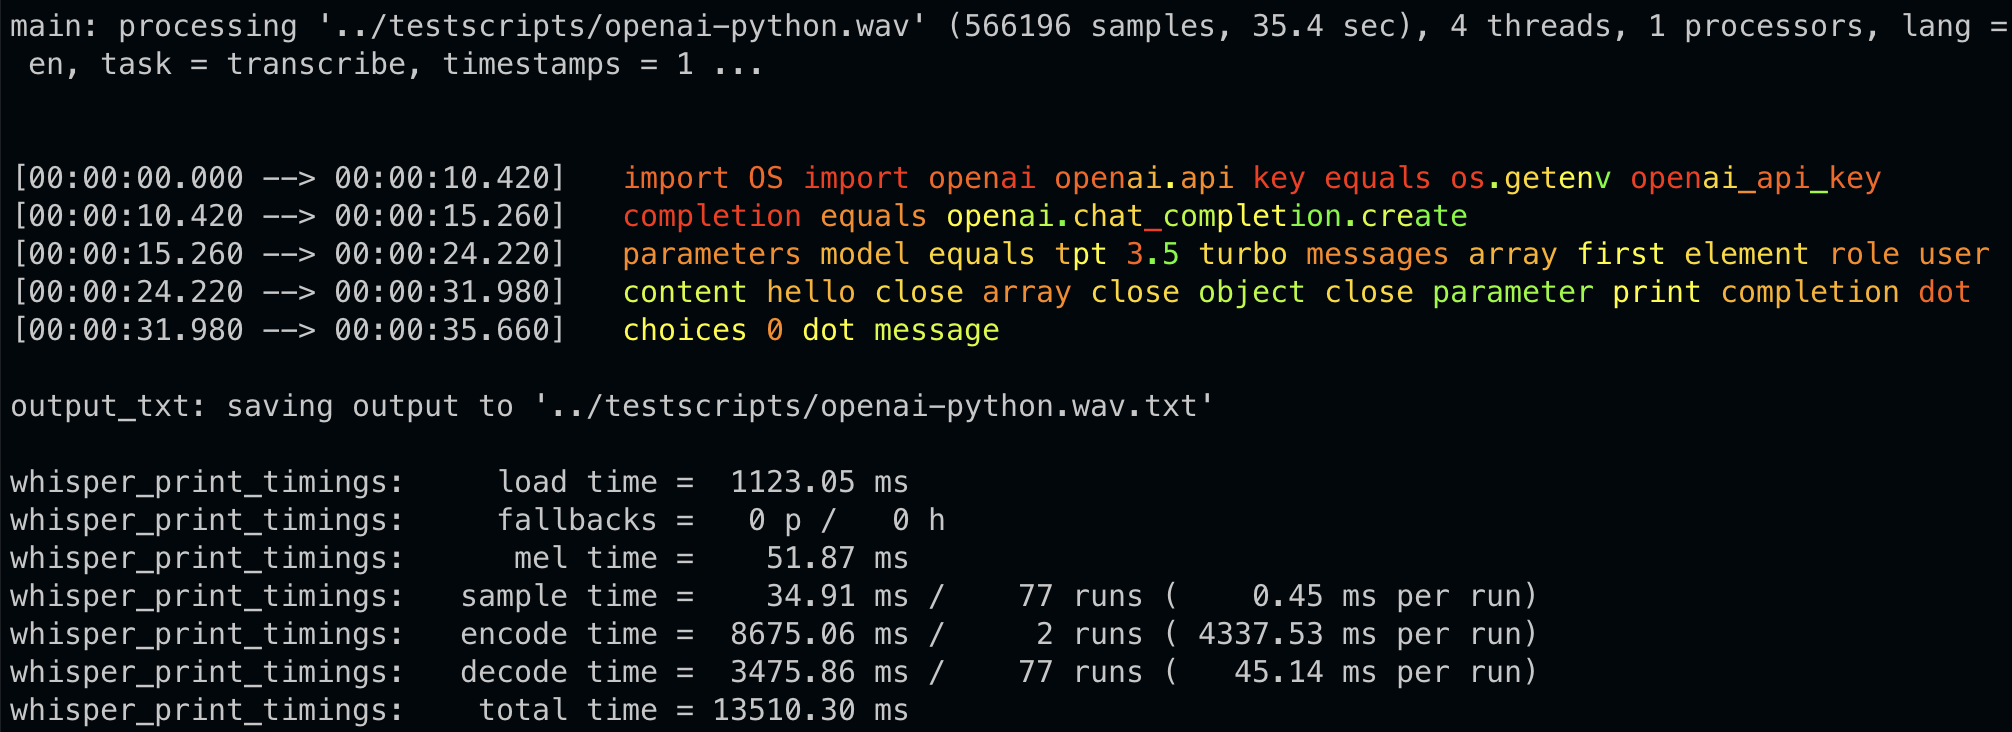Screen dimensions: 2012x732
Task: Click 'import OS' at first transcript line start
Action: pyautogui.click(x=703, y=179)
